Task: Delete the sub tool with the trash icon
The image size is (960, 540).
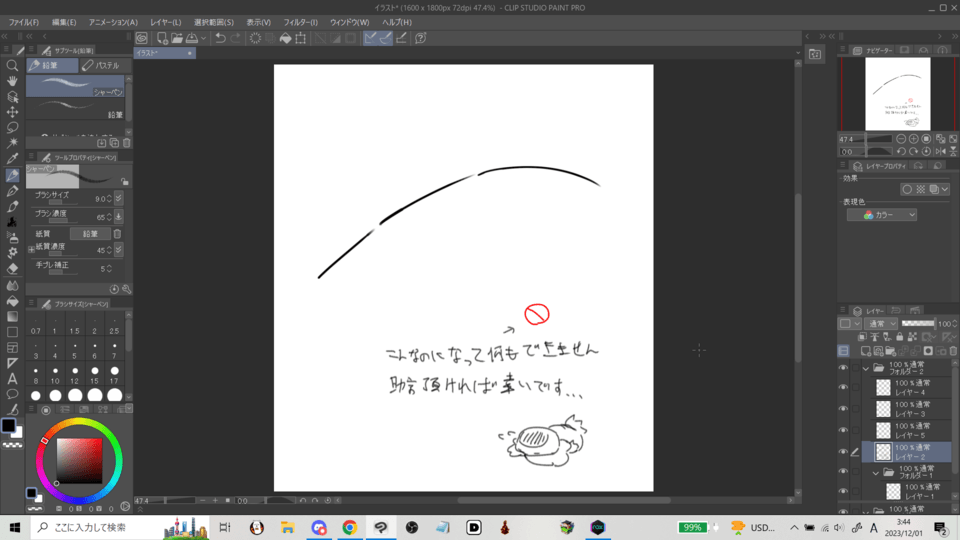Action: click(126, 143)
